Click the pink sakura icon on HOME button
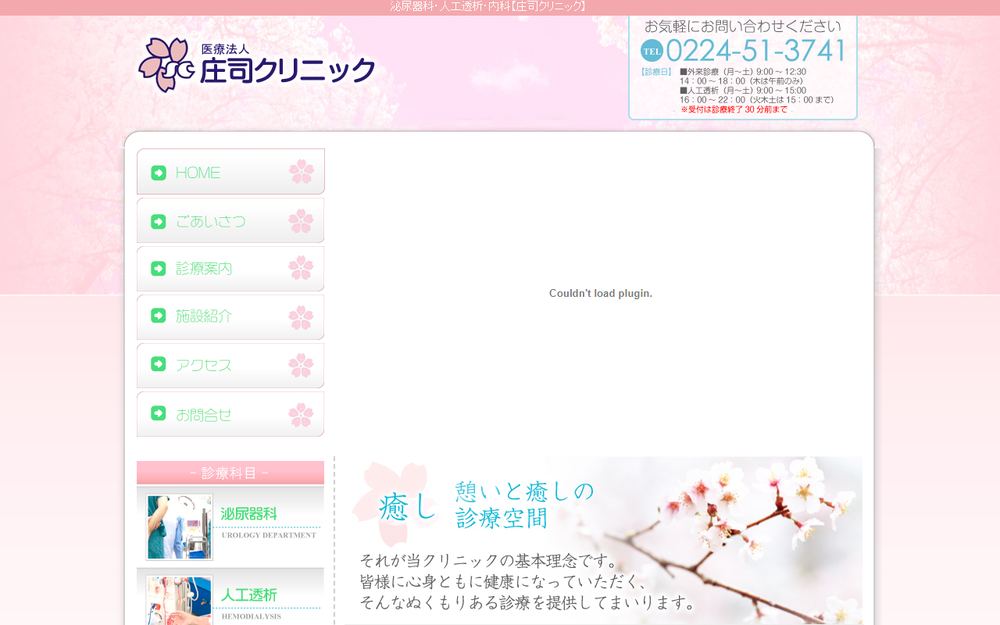Viewport: 1000px width, 625px height. [x=301, y=172]
